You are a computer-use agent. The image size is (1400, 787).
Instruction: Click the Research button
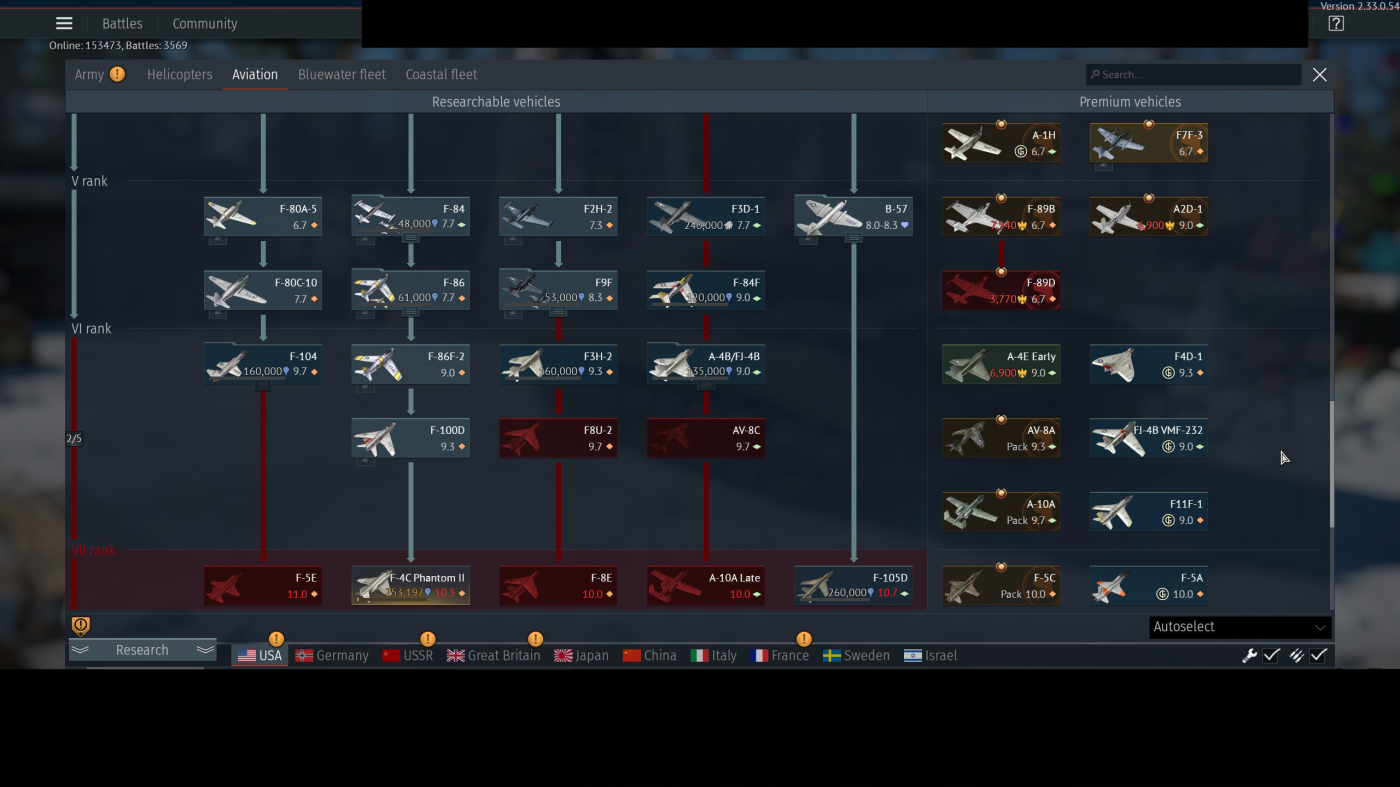click(142, 650)
